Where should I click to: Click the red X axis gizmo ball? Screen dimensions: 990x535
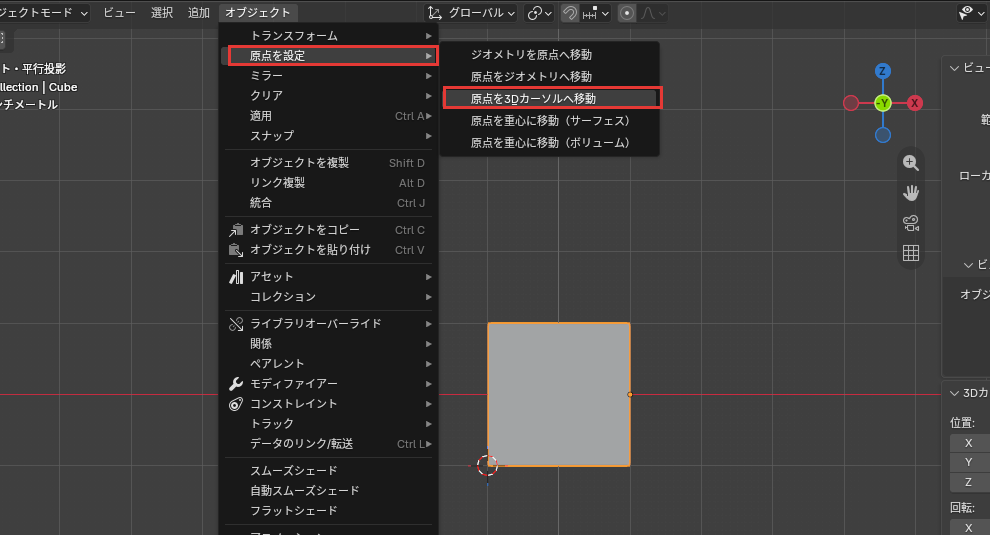(914, 103)
